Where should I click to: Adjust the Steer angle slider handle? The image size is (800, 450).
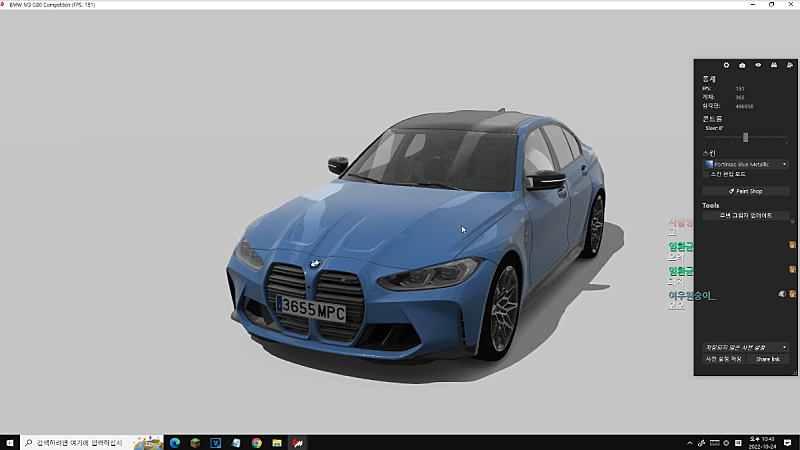pos(745,137)
